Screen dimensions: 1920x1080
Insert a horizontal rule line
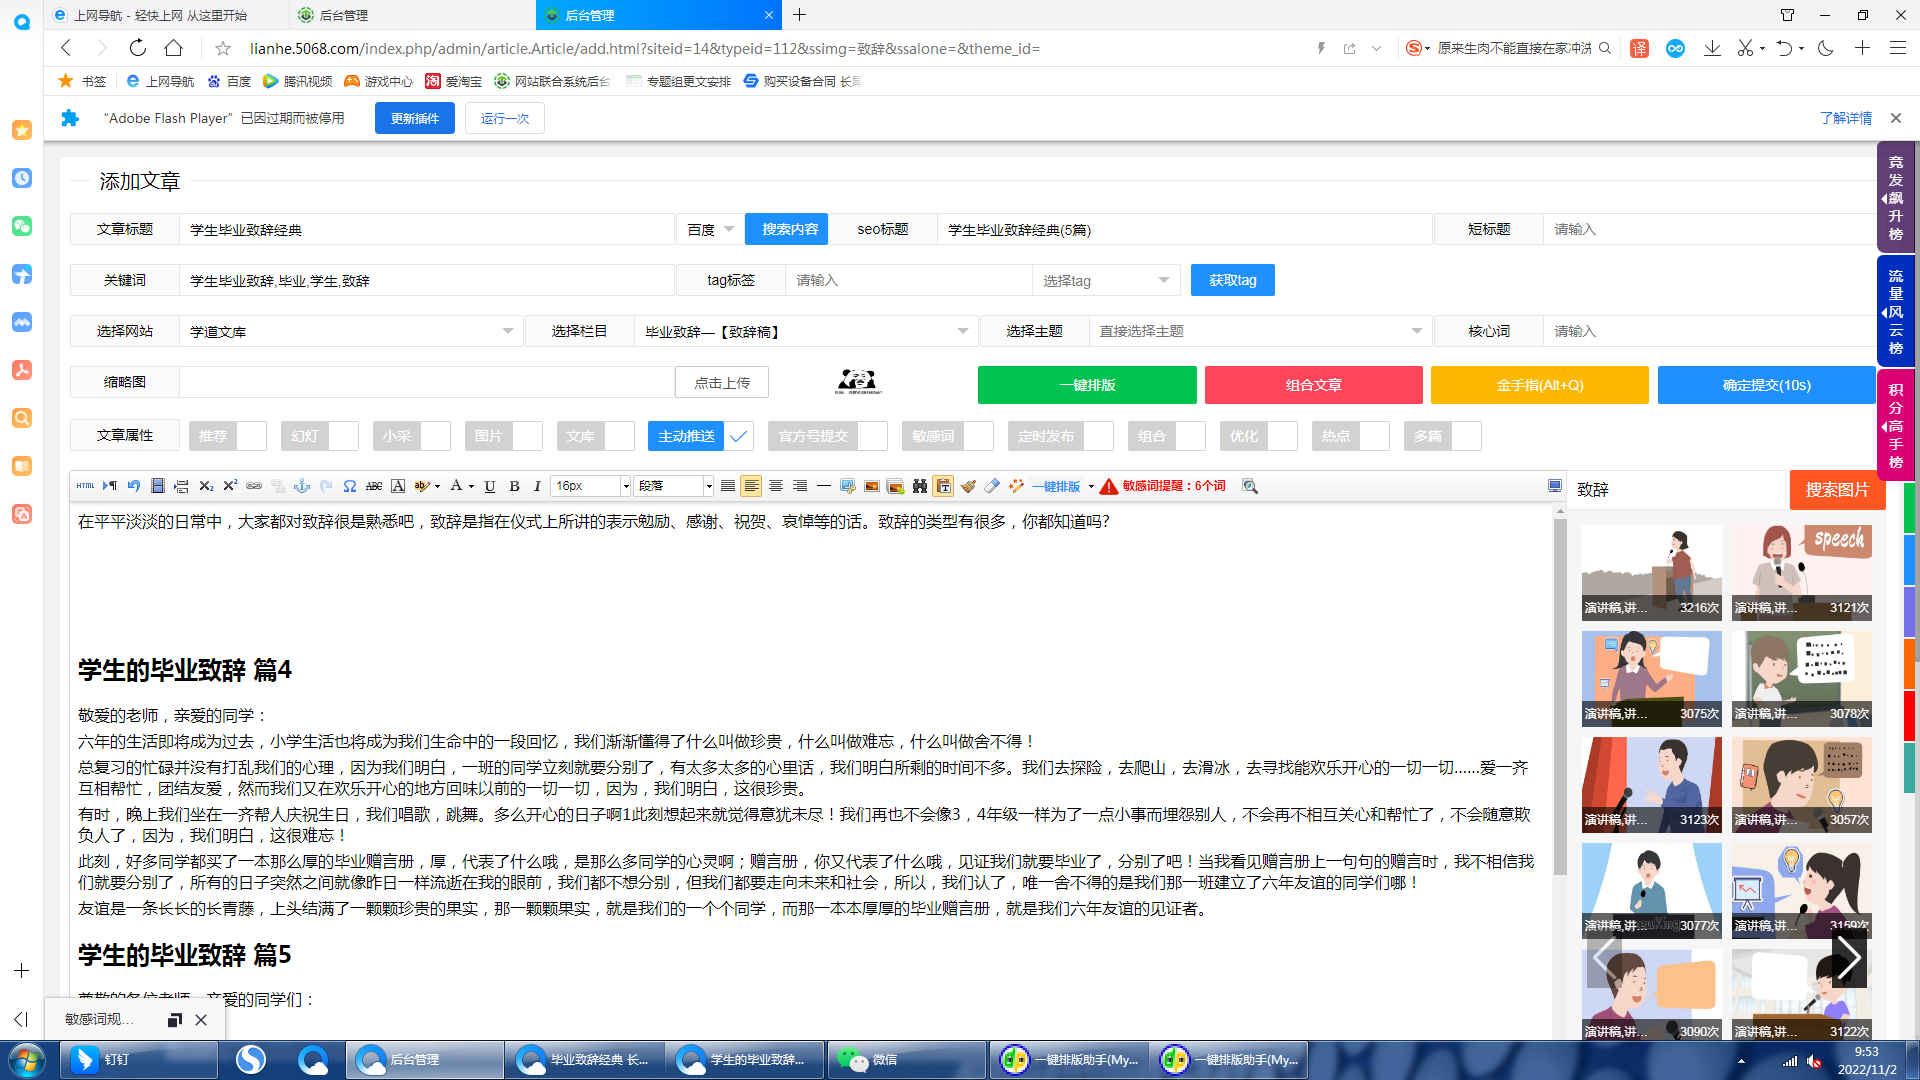point(824,486)
